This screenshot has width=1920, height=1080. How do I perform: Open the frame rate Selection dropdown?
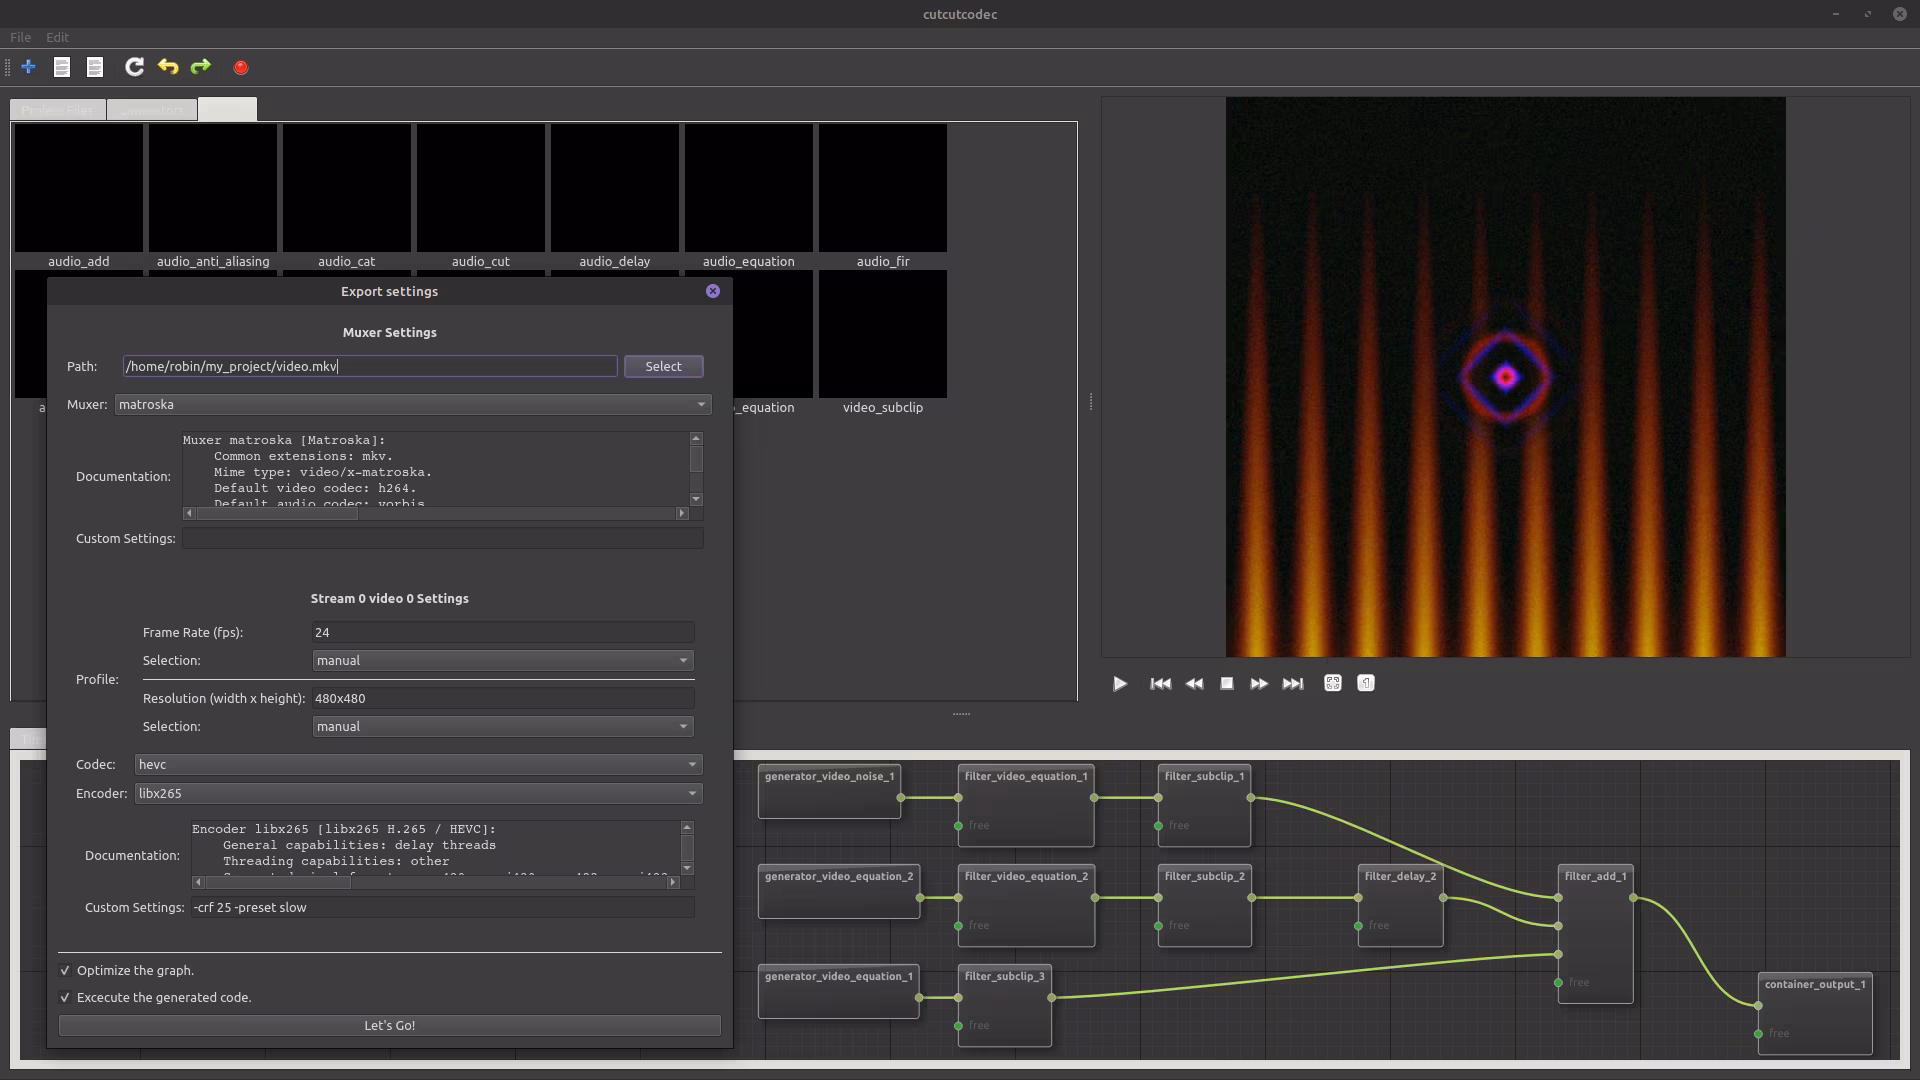pos(503,661)
